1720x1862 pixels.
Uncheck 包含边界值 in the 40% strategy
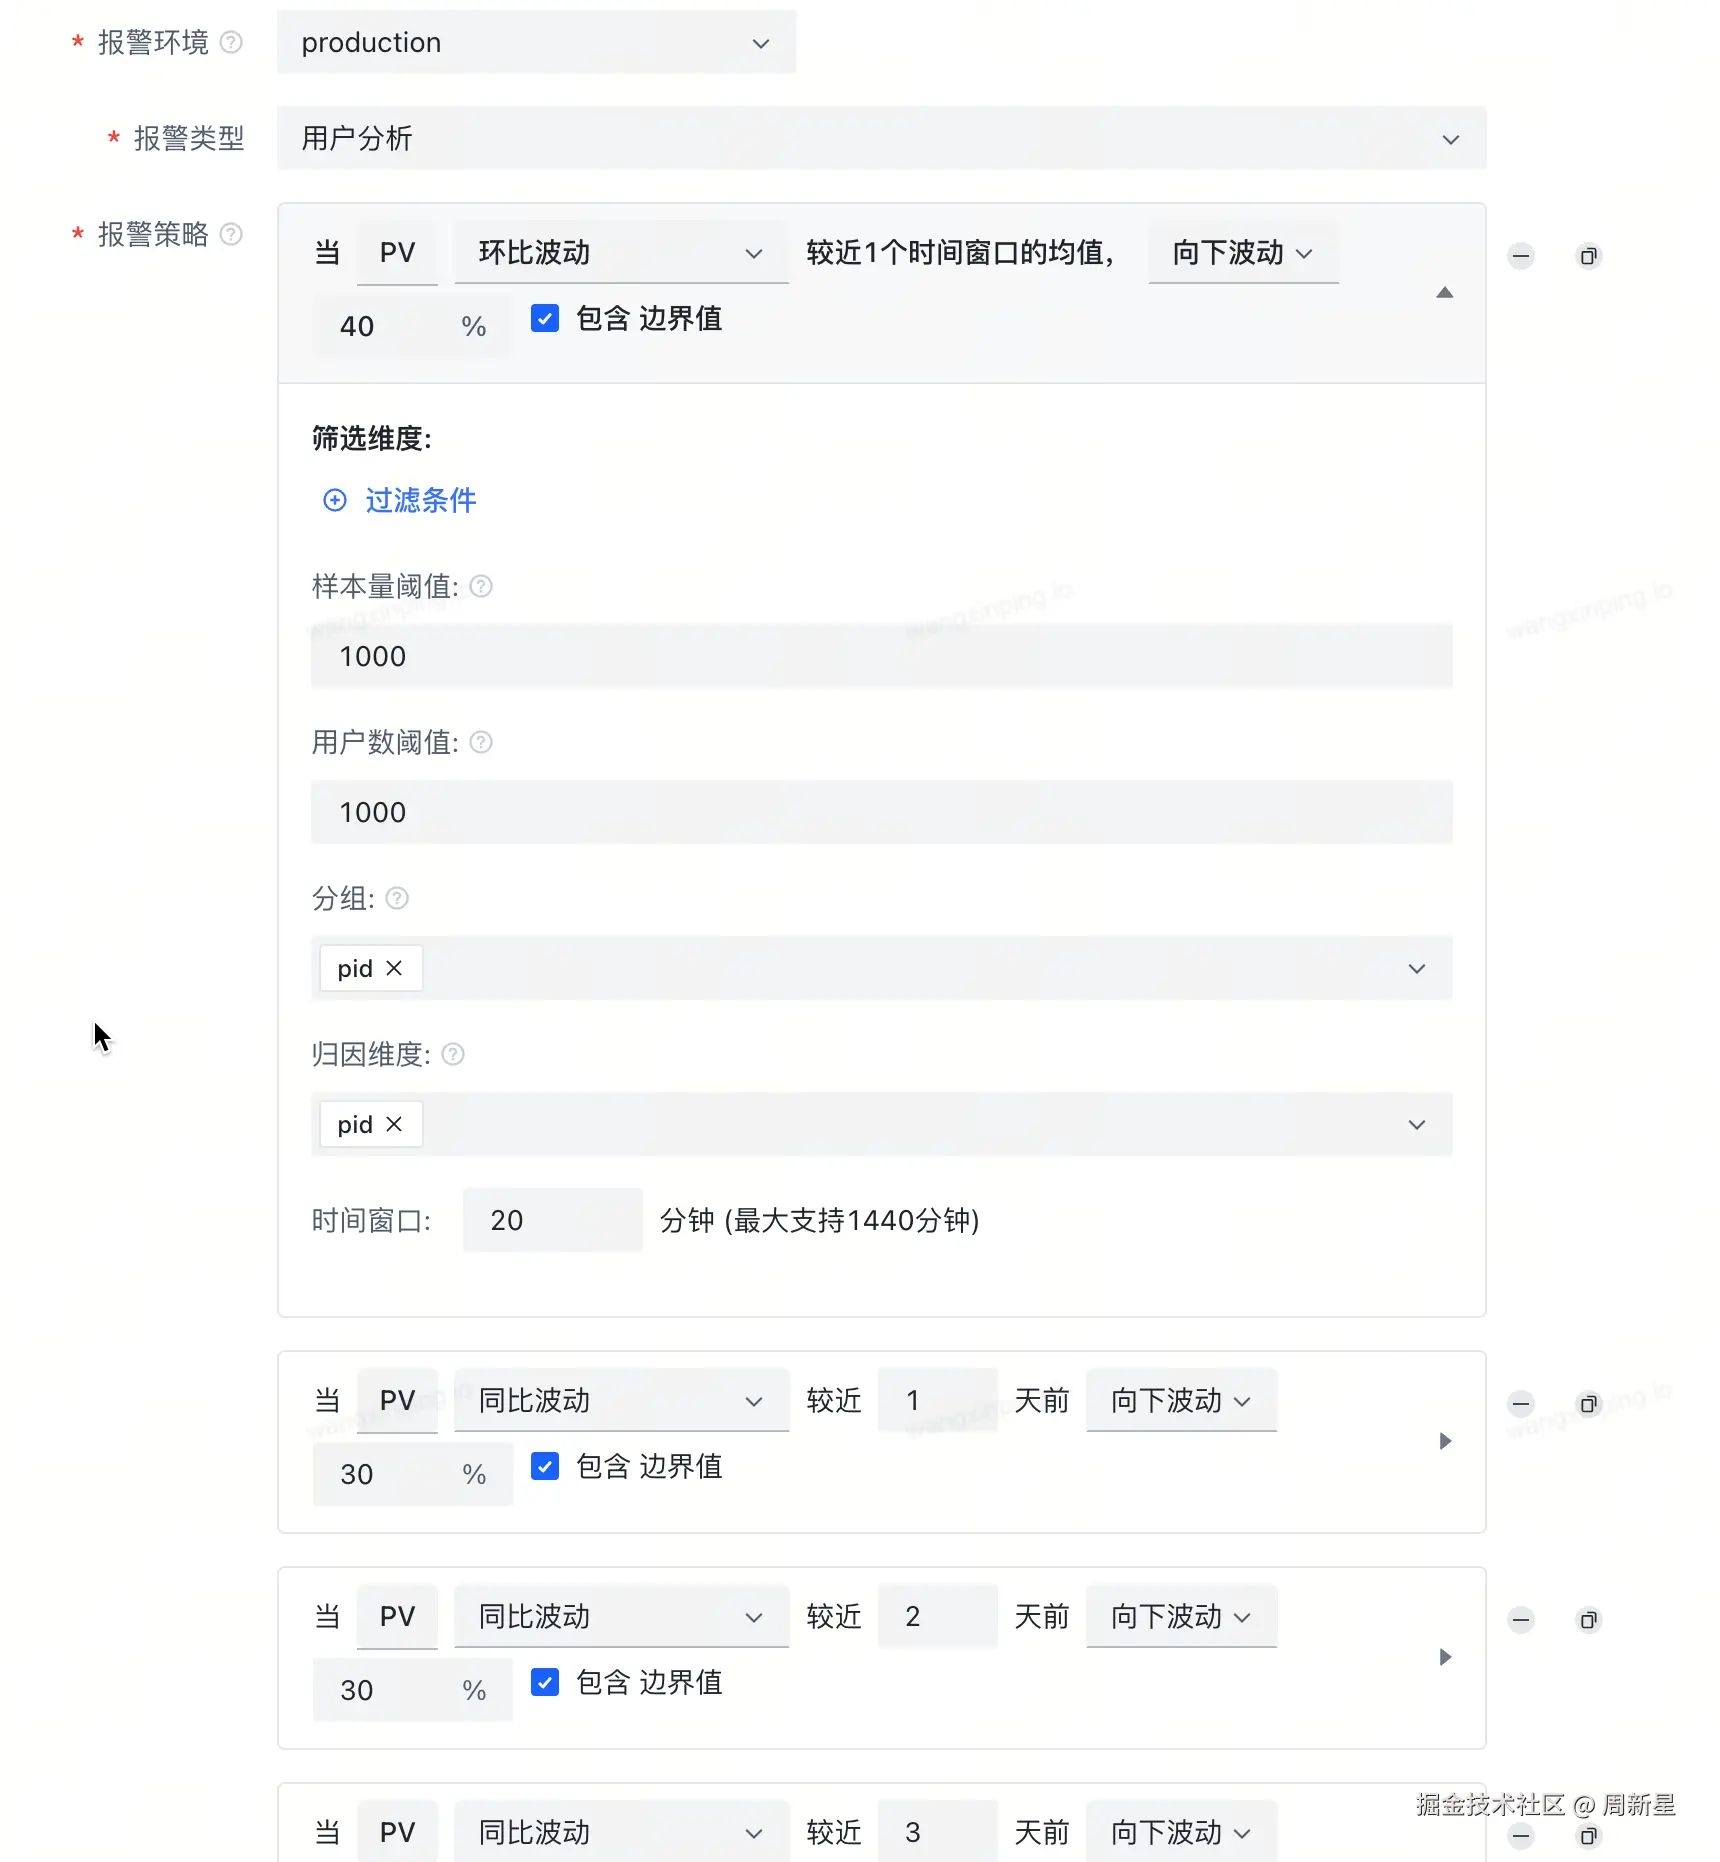tap(545, 319)
